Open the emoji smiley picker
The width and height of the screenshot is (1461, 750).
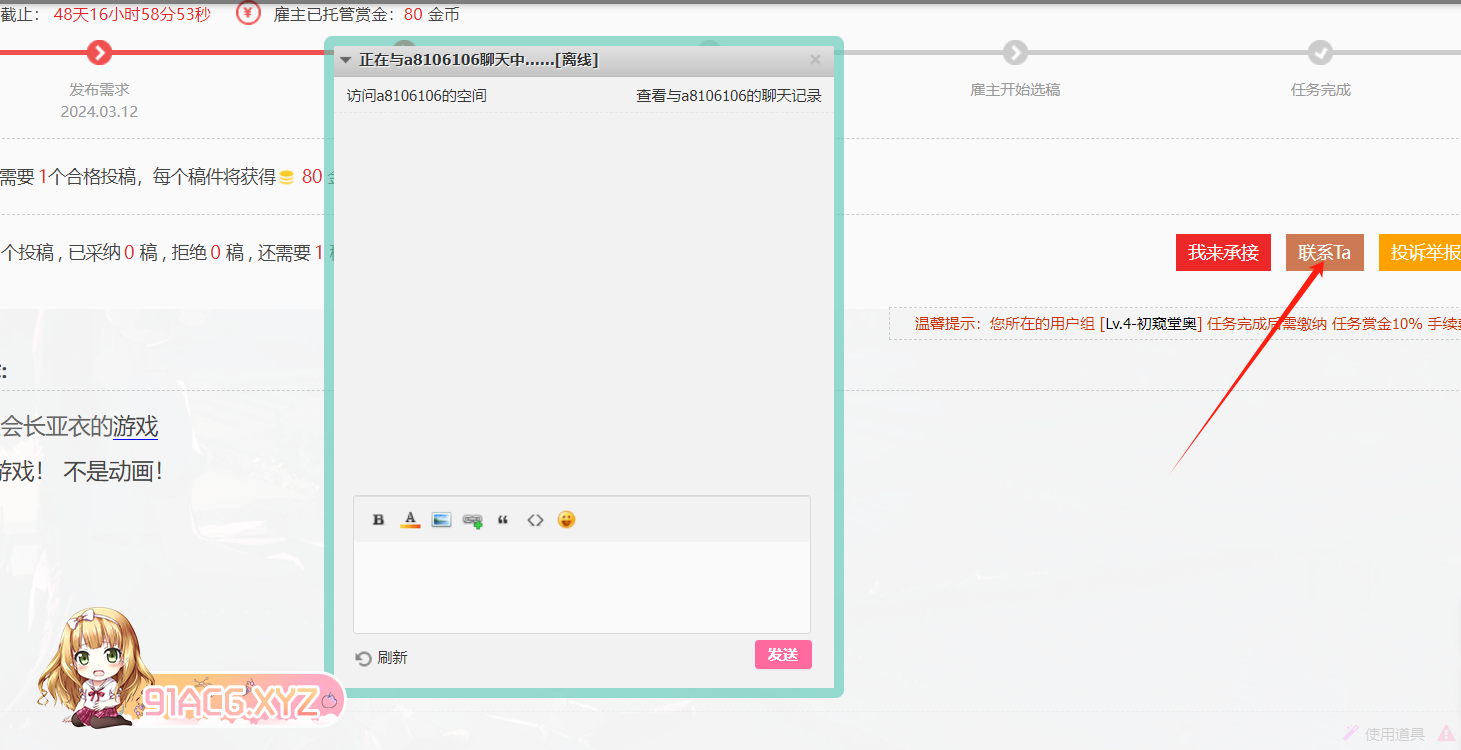[566, 520]
